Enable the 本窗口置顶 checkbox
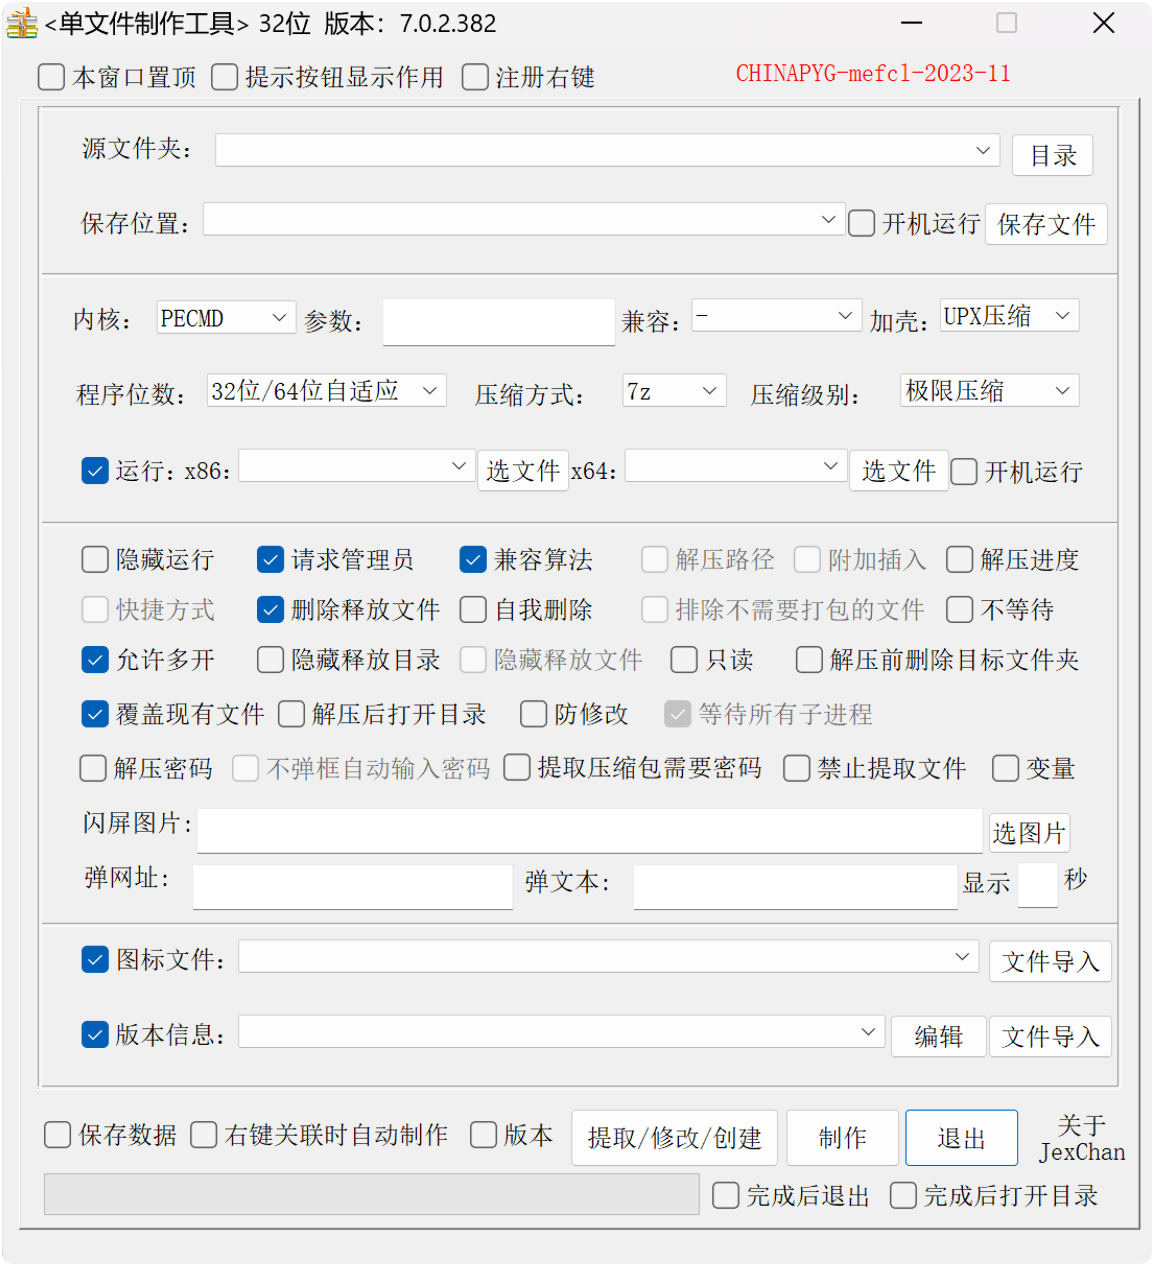This screenshot has height=1266, width=1154. pyautogui.click(x=50, y=76)
